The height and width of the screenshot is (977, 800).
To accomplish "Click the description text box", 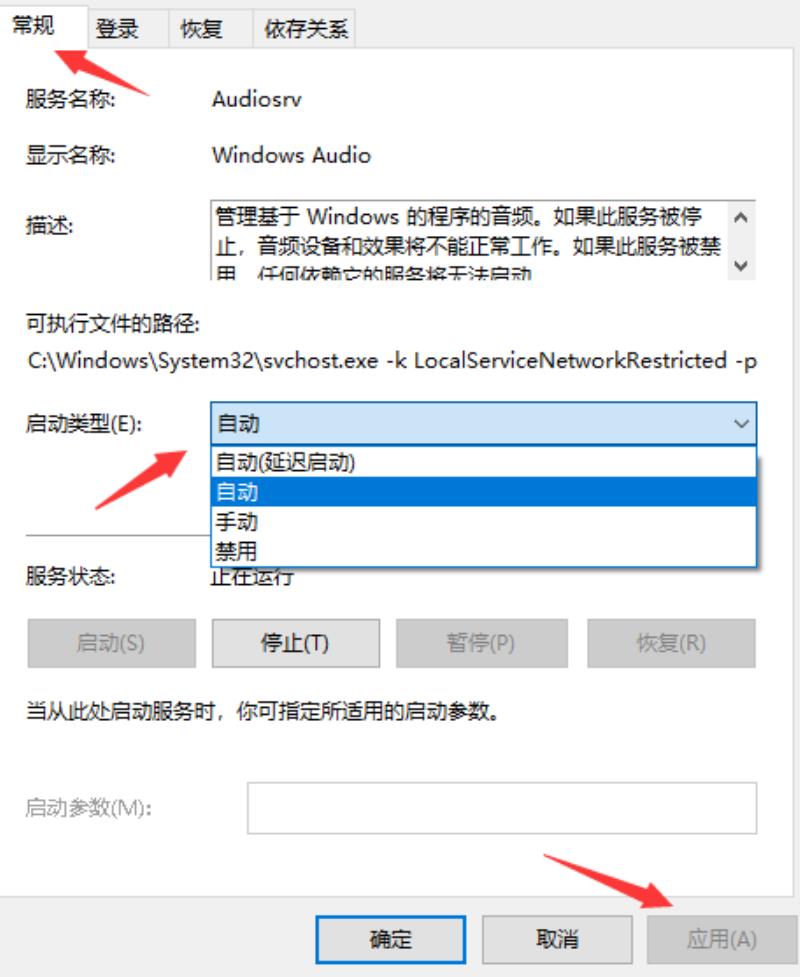I will (470, 240).
